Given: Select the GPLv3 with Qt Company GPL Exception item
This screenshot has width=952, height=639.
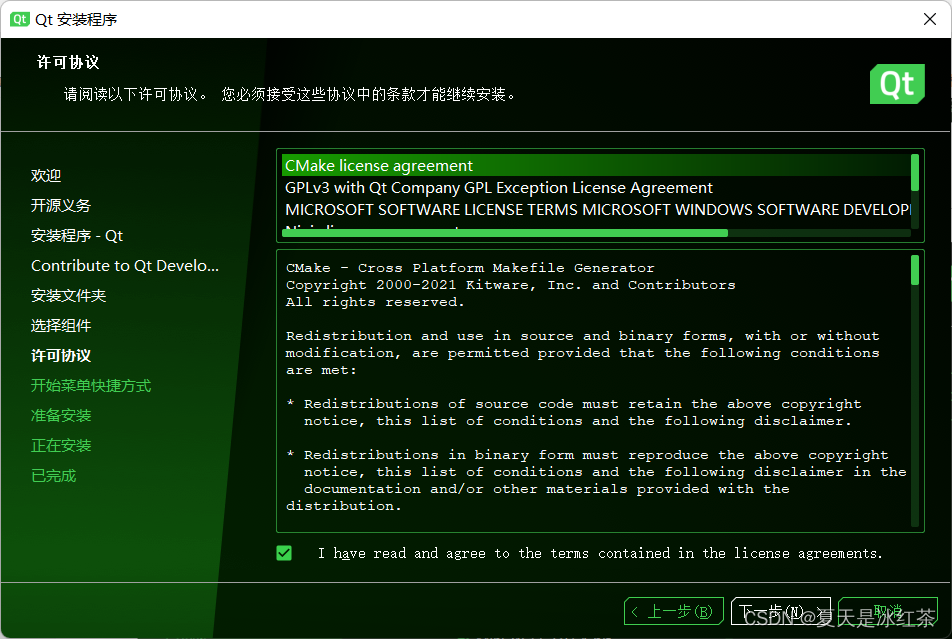Looking at the screenshot, I should tap(596, 187).
